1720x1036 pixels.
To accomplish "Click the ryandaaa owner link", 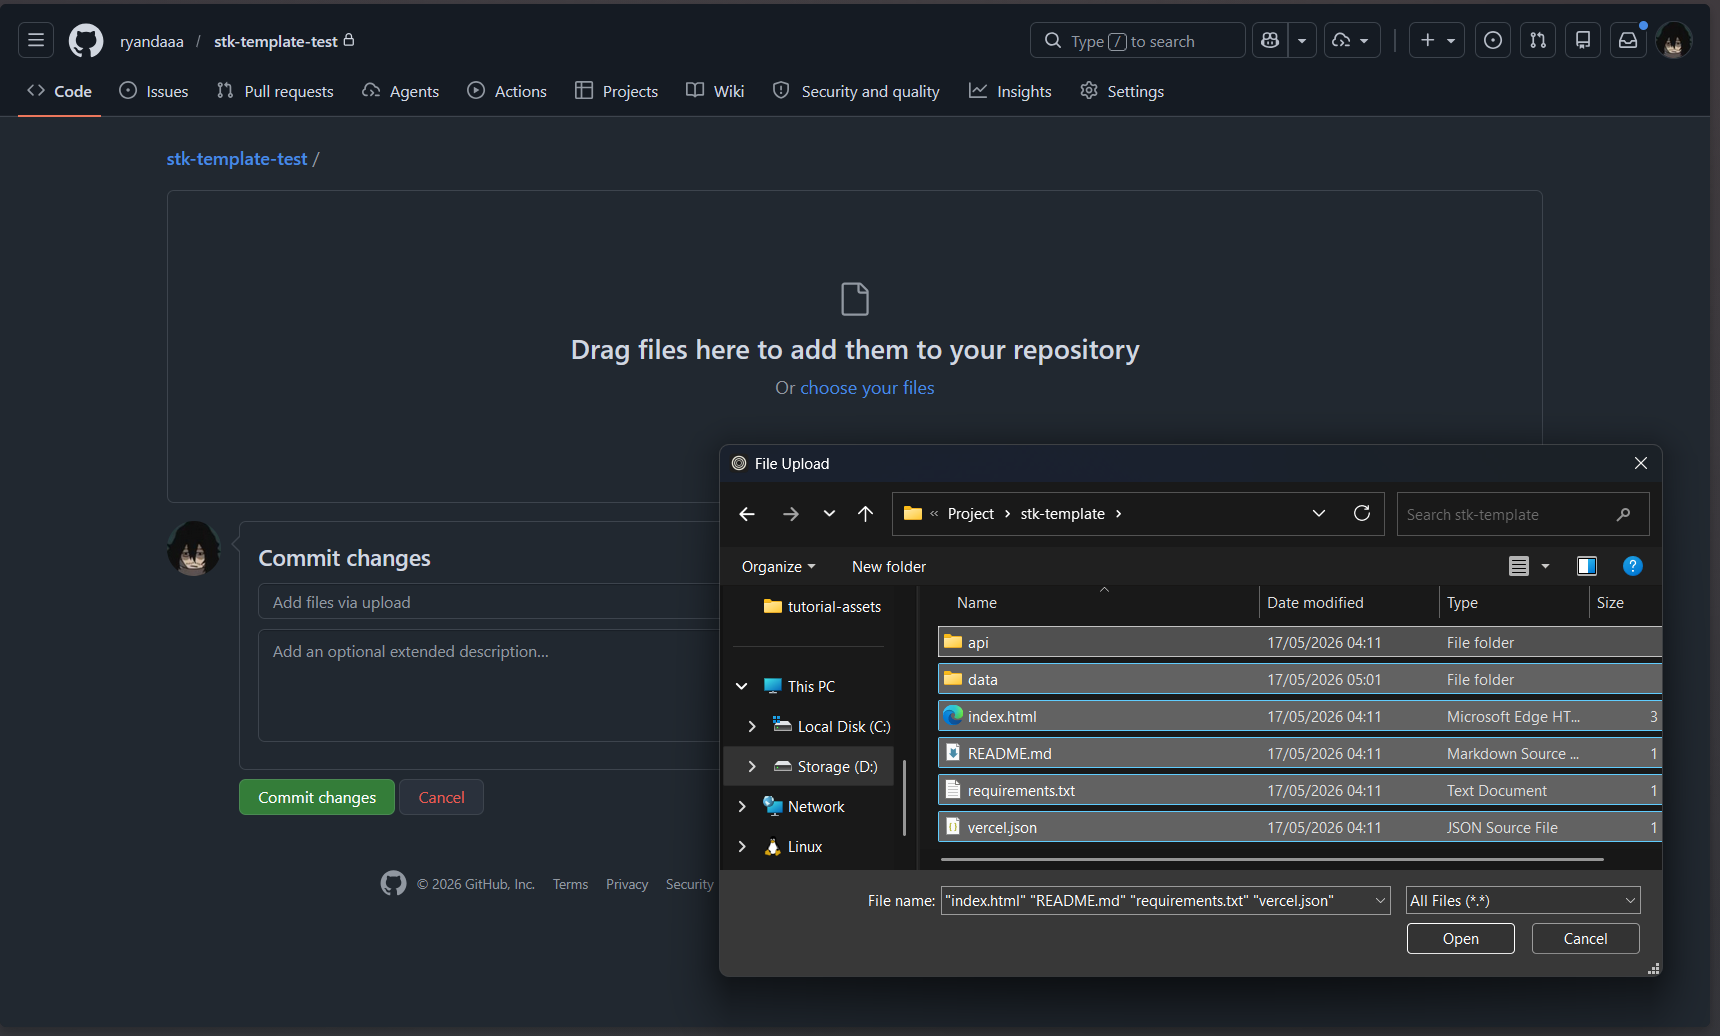I will click(x=152, y=41).
